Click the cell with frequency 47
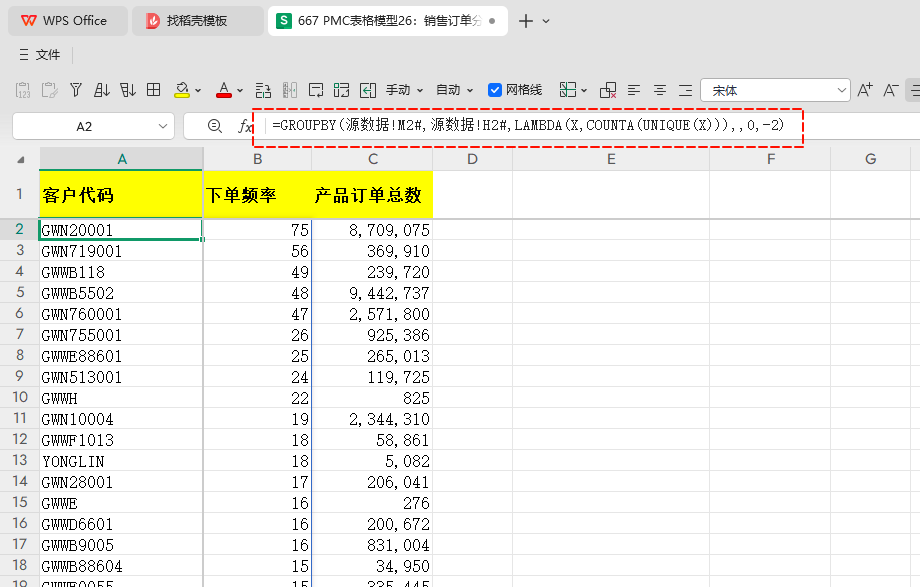 tap(258, 314)
